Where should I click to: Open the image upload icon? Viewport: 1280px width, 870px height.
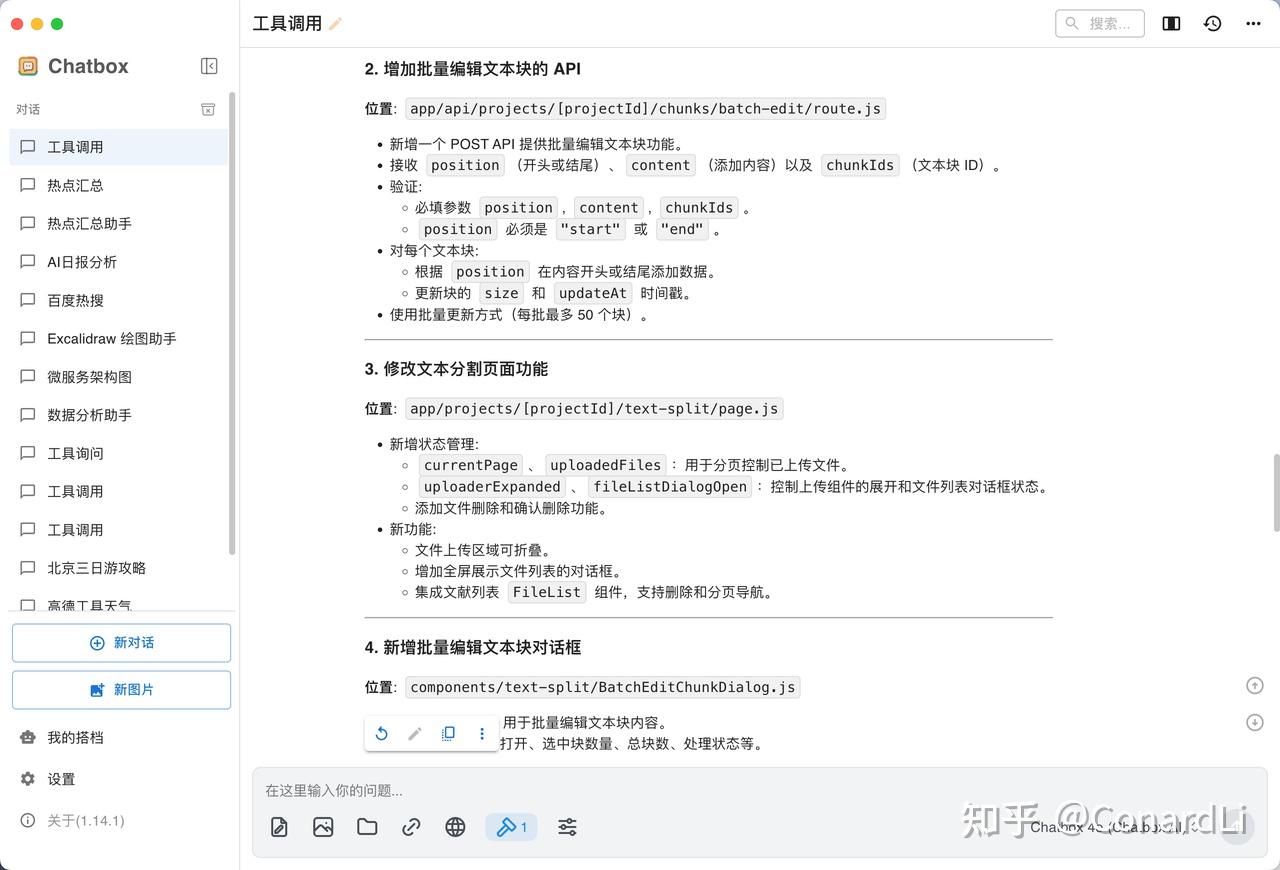click(322, 827)
